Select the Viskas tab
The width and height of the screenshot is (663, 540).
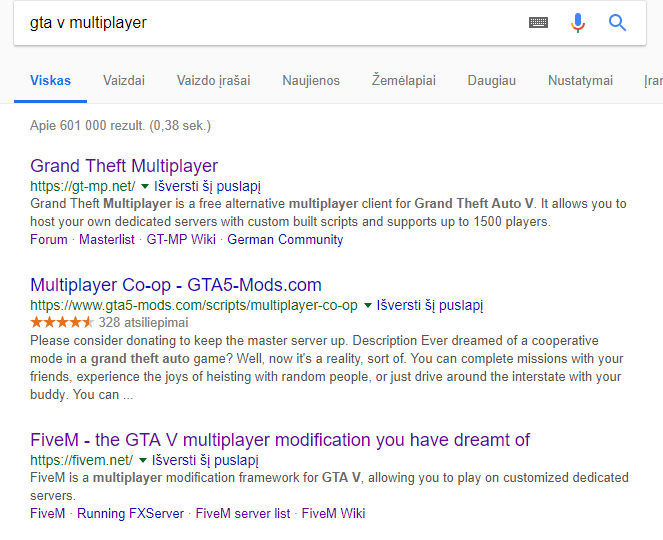click(50, 80)
